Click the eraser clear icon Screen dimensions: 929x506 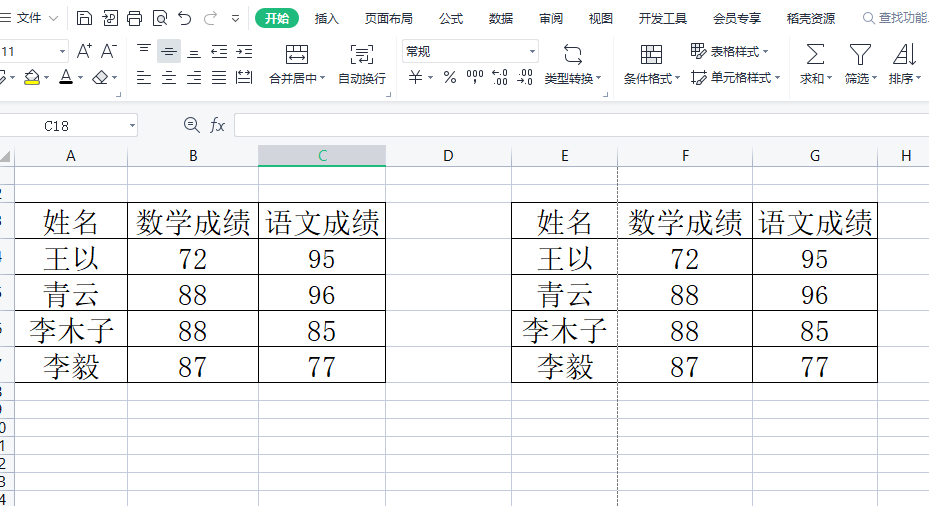point(100,77)
